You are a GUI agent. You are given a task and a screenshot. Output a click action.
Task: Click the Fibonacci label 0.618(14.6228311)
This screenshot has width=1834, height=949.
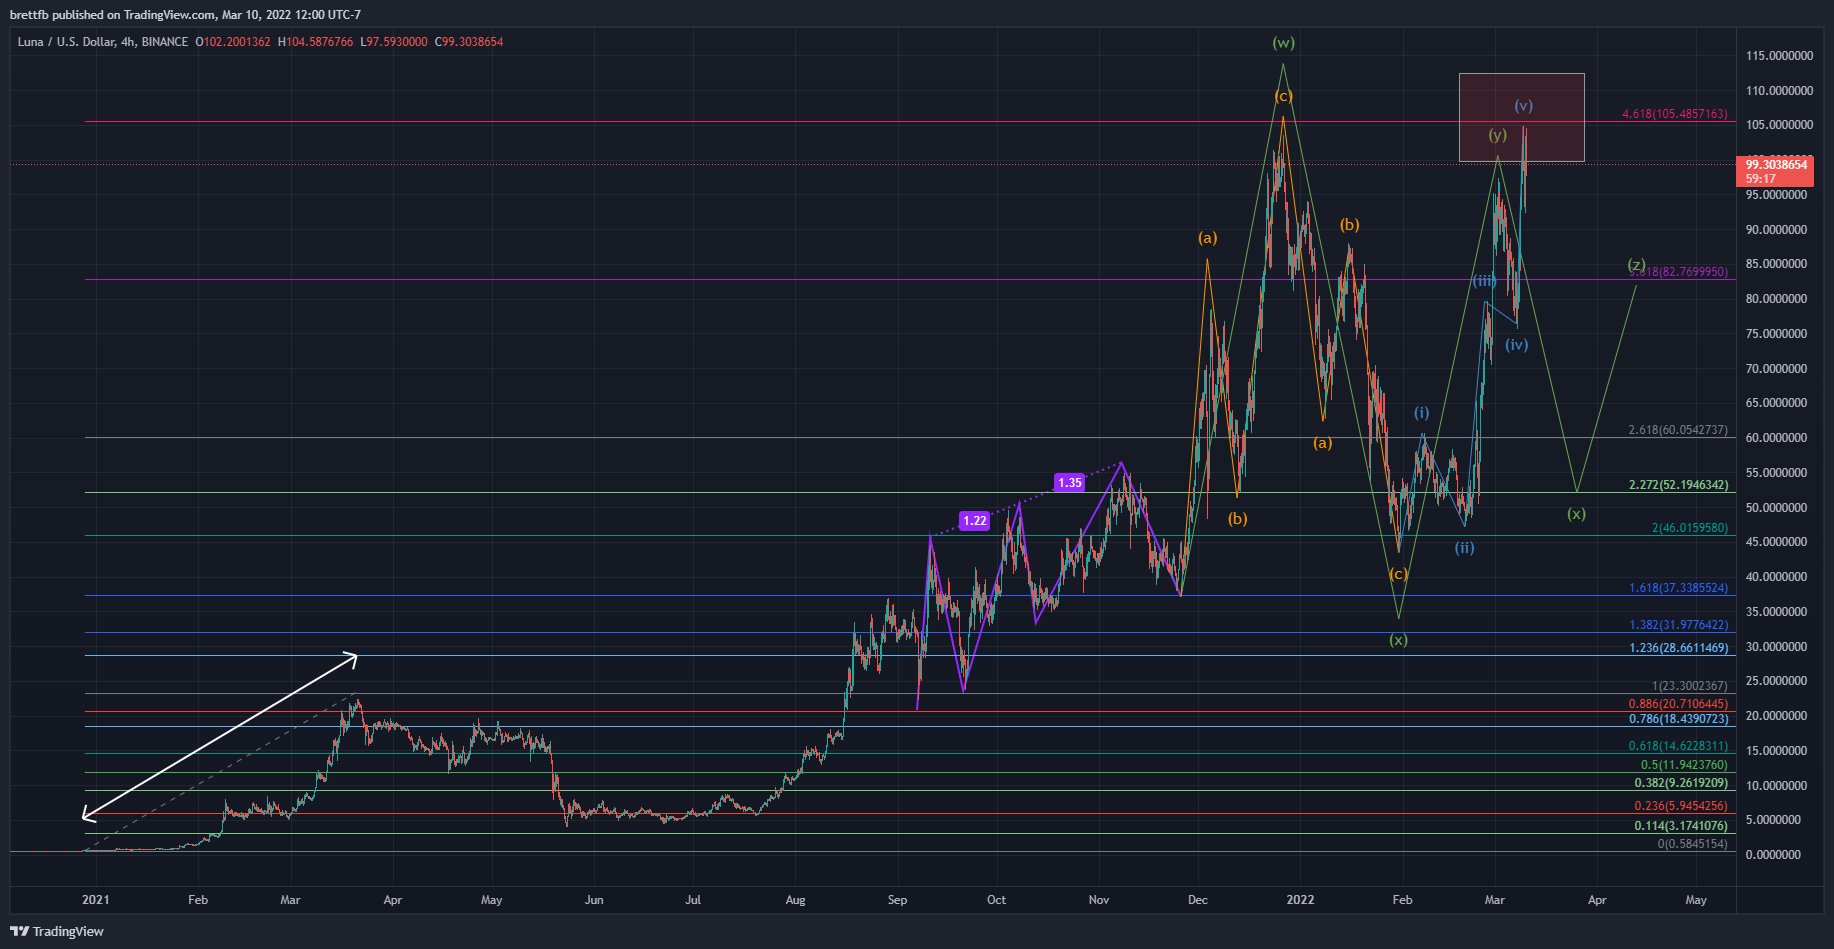(1678, 746)
